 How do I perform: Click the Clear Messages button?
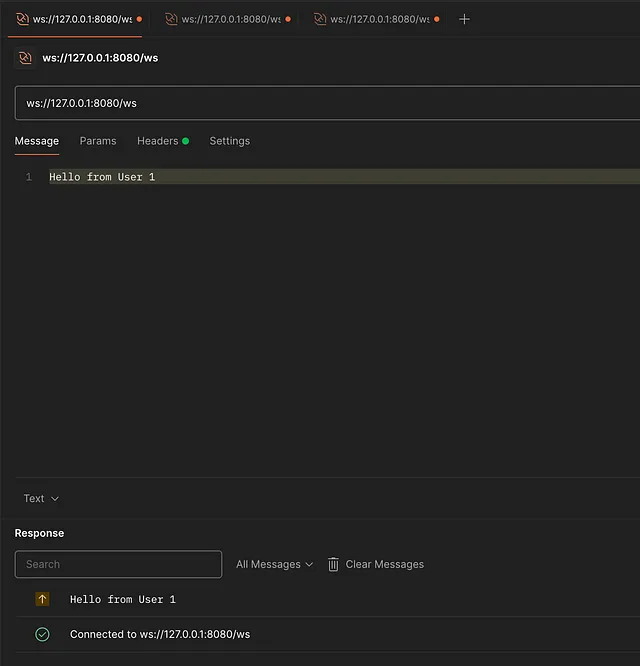pos(384,564)
